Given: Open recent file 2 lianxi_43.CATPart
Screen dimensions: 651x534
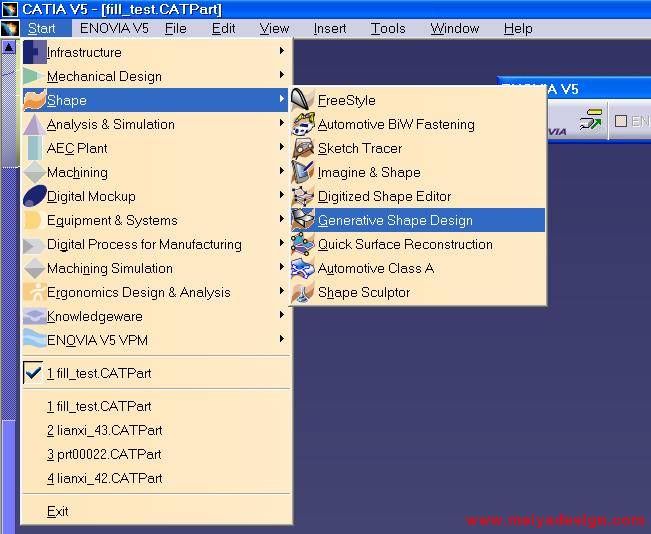Looking at the screenshot, I should click(104, 430).
